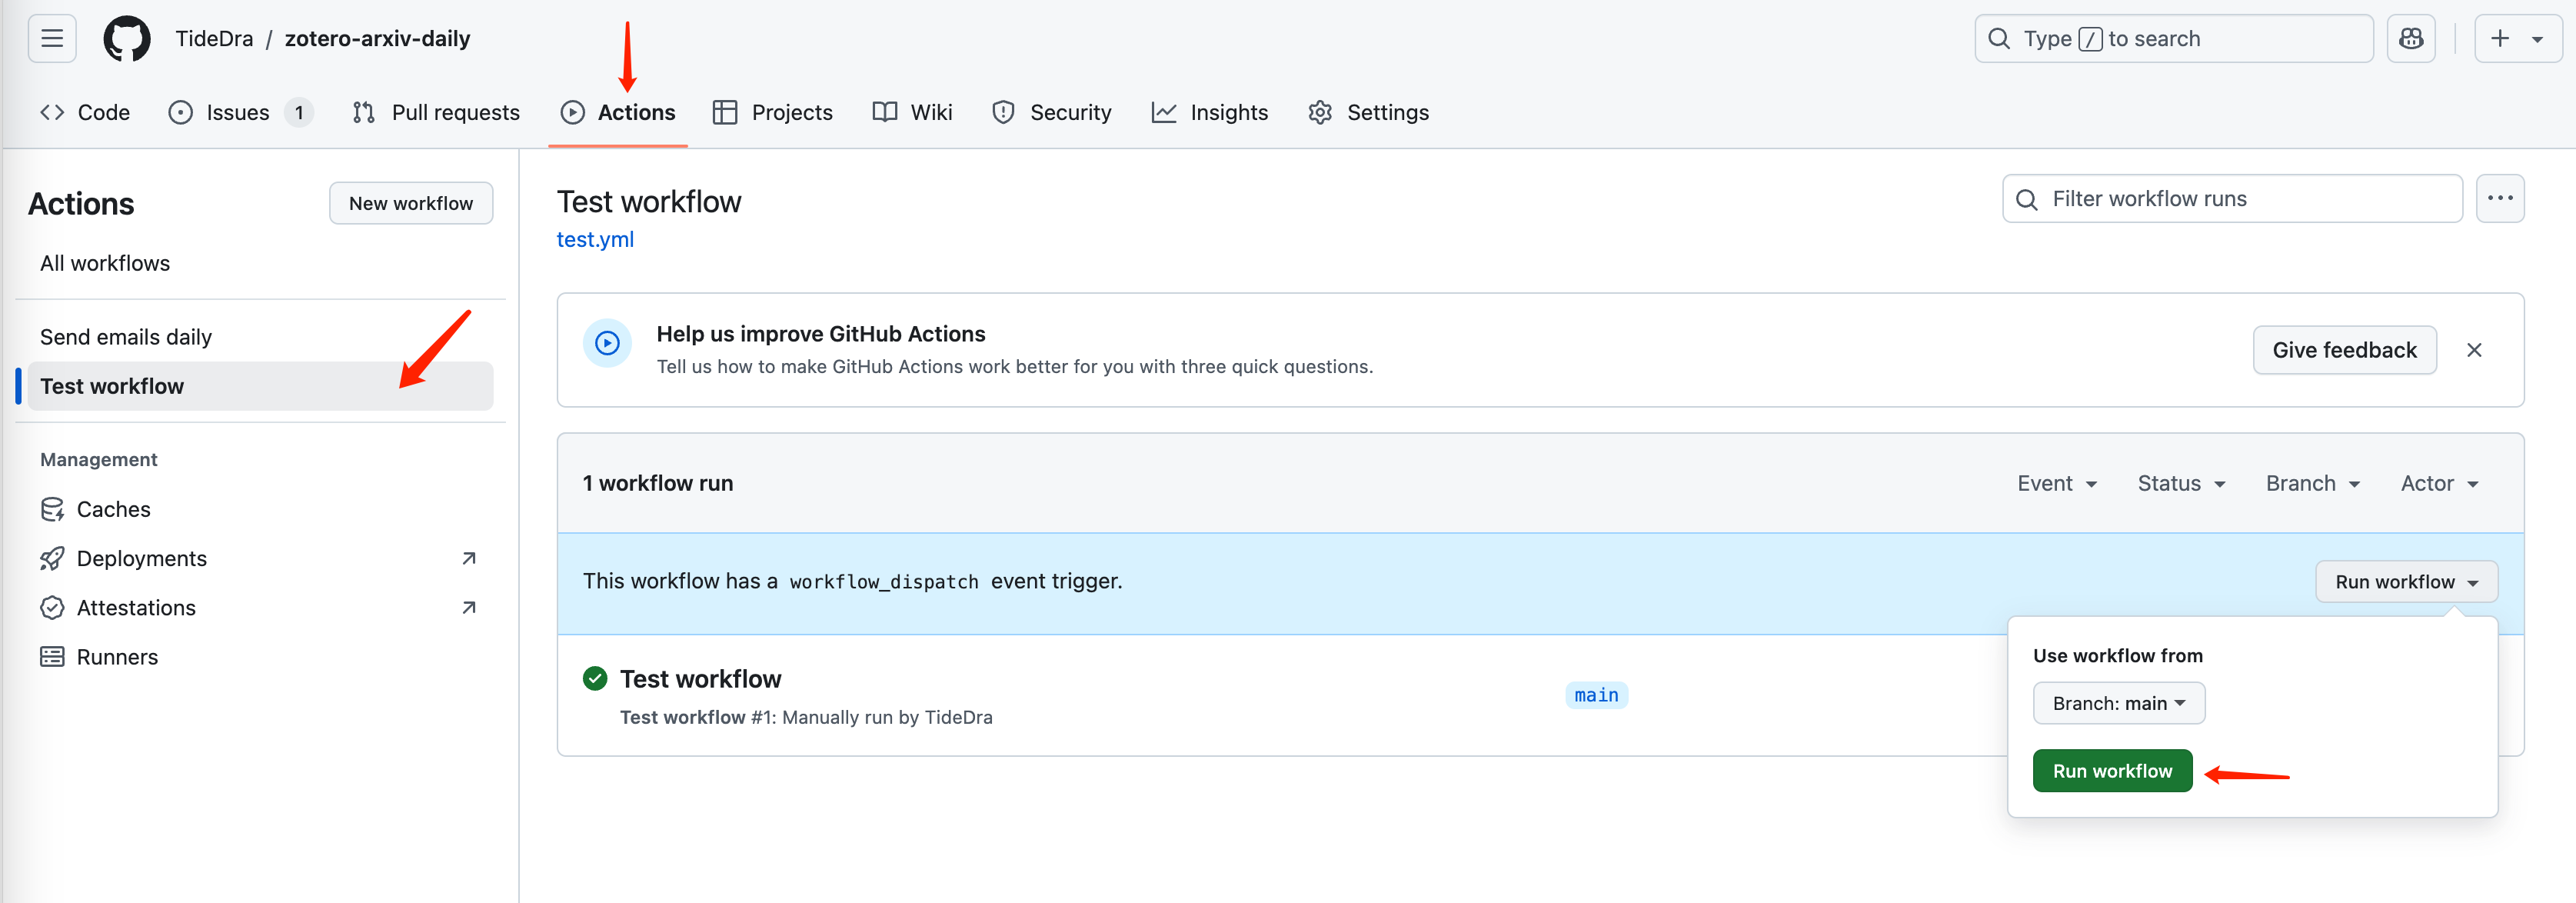Open Attestations in Management sidebar

[136, 607]
